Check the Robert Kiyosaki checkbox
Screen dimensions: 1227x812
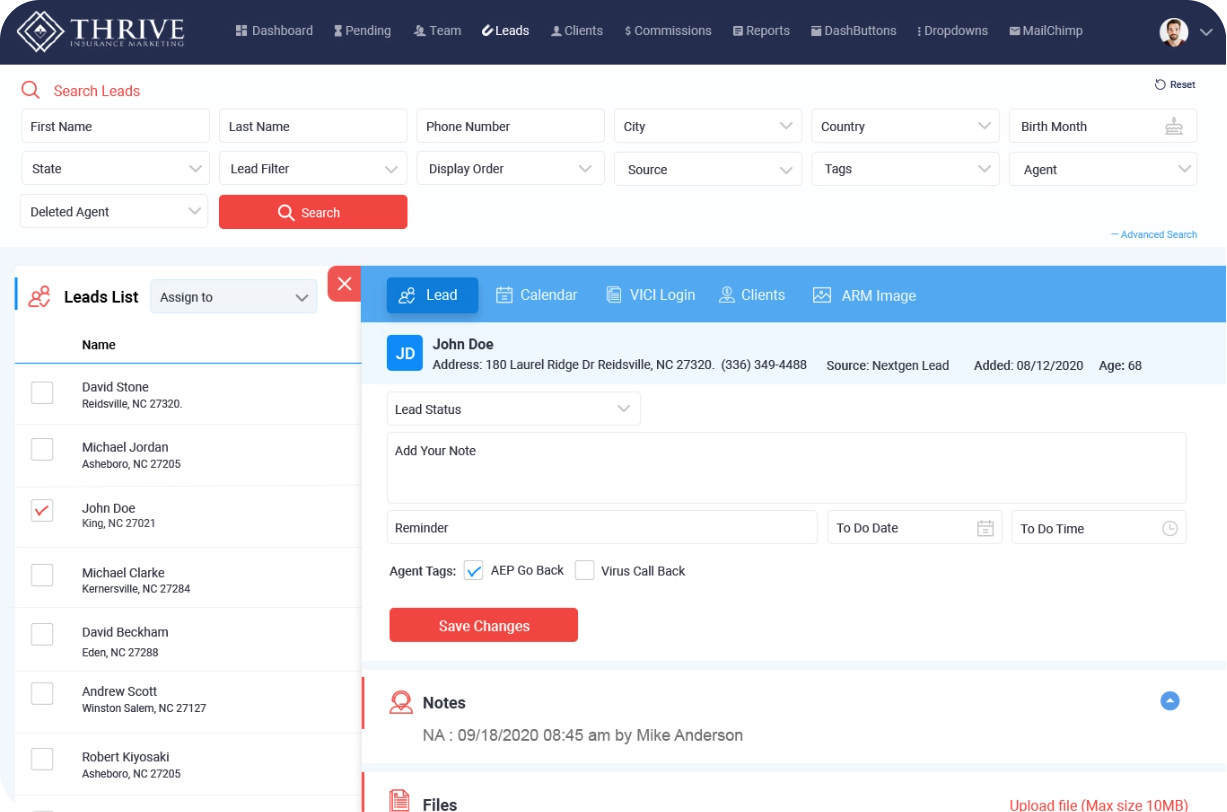pyautogui.click(x=42, y=759)
